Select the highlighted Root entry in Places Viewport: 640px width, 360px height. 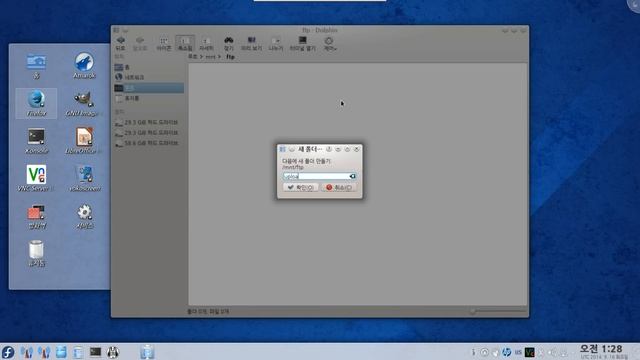[x=149, y=88]
